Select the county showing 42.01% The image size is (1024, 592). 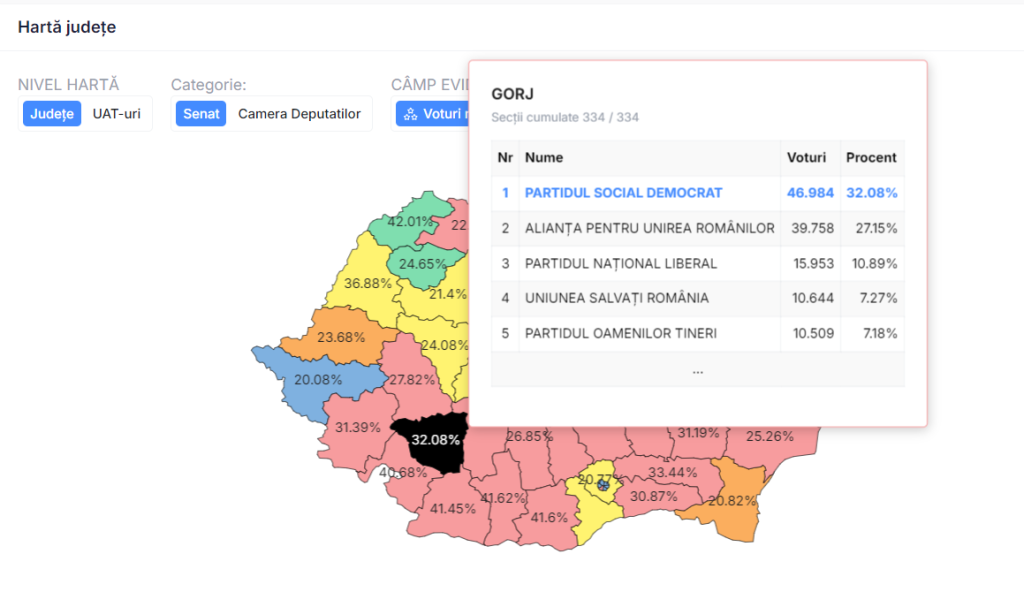pyautogui.click(x=410, y=222)
